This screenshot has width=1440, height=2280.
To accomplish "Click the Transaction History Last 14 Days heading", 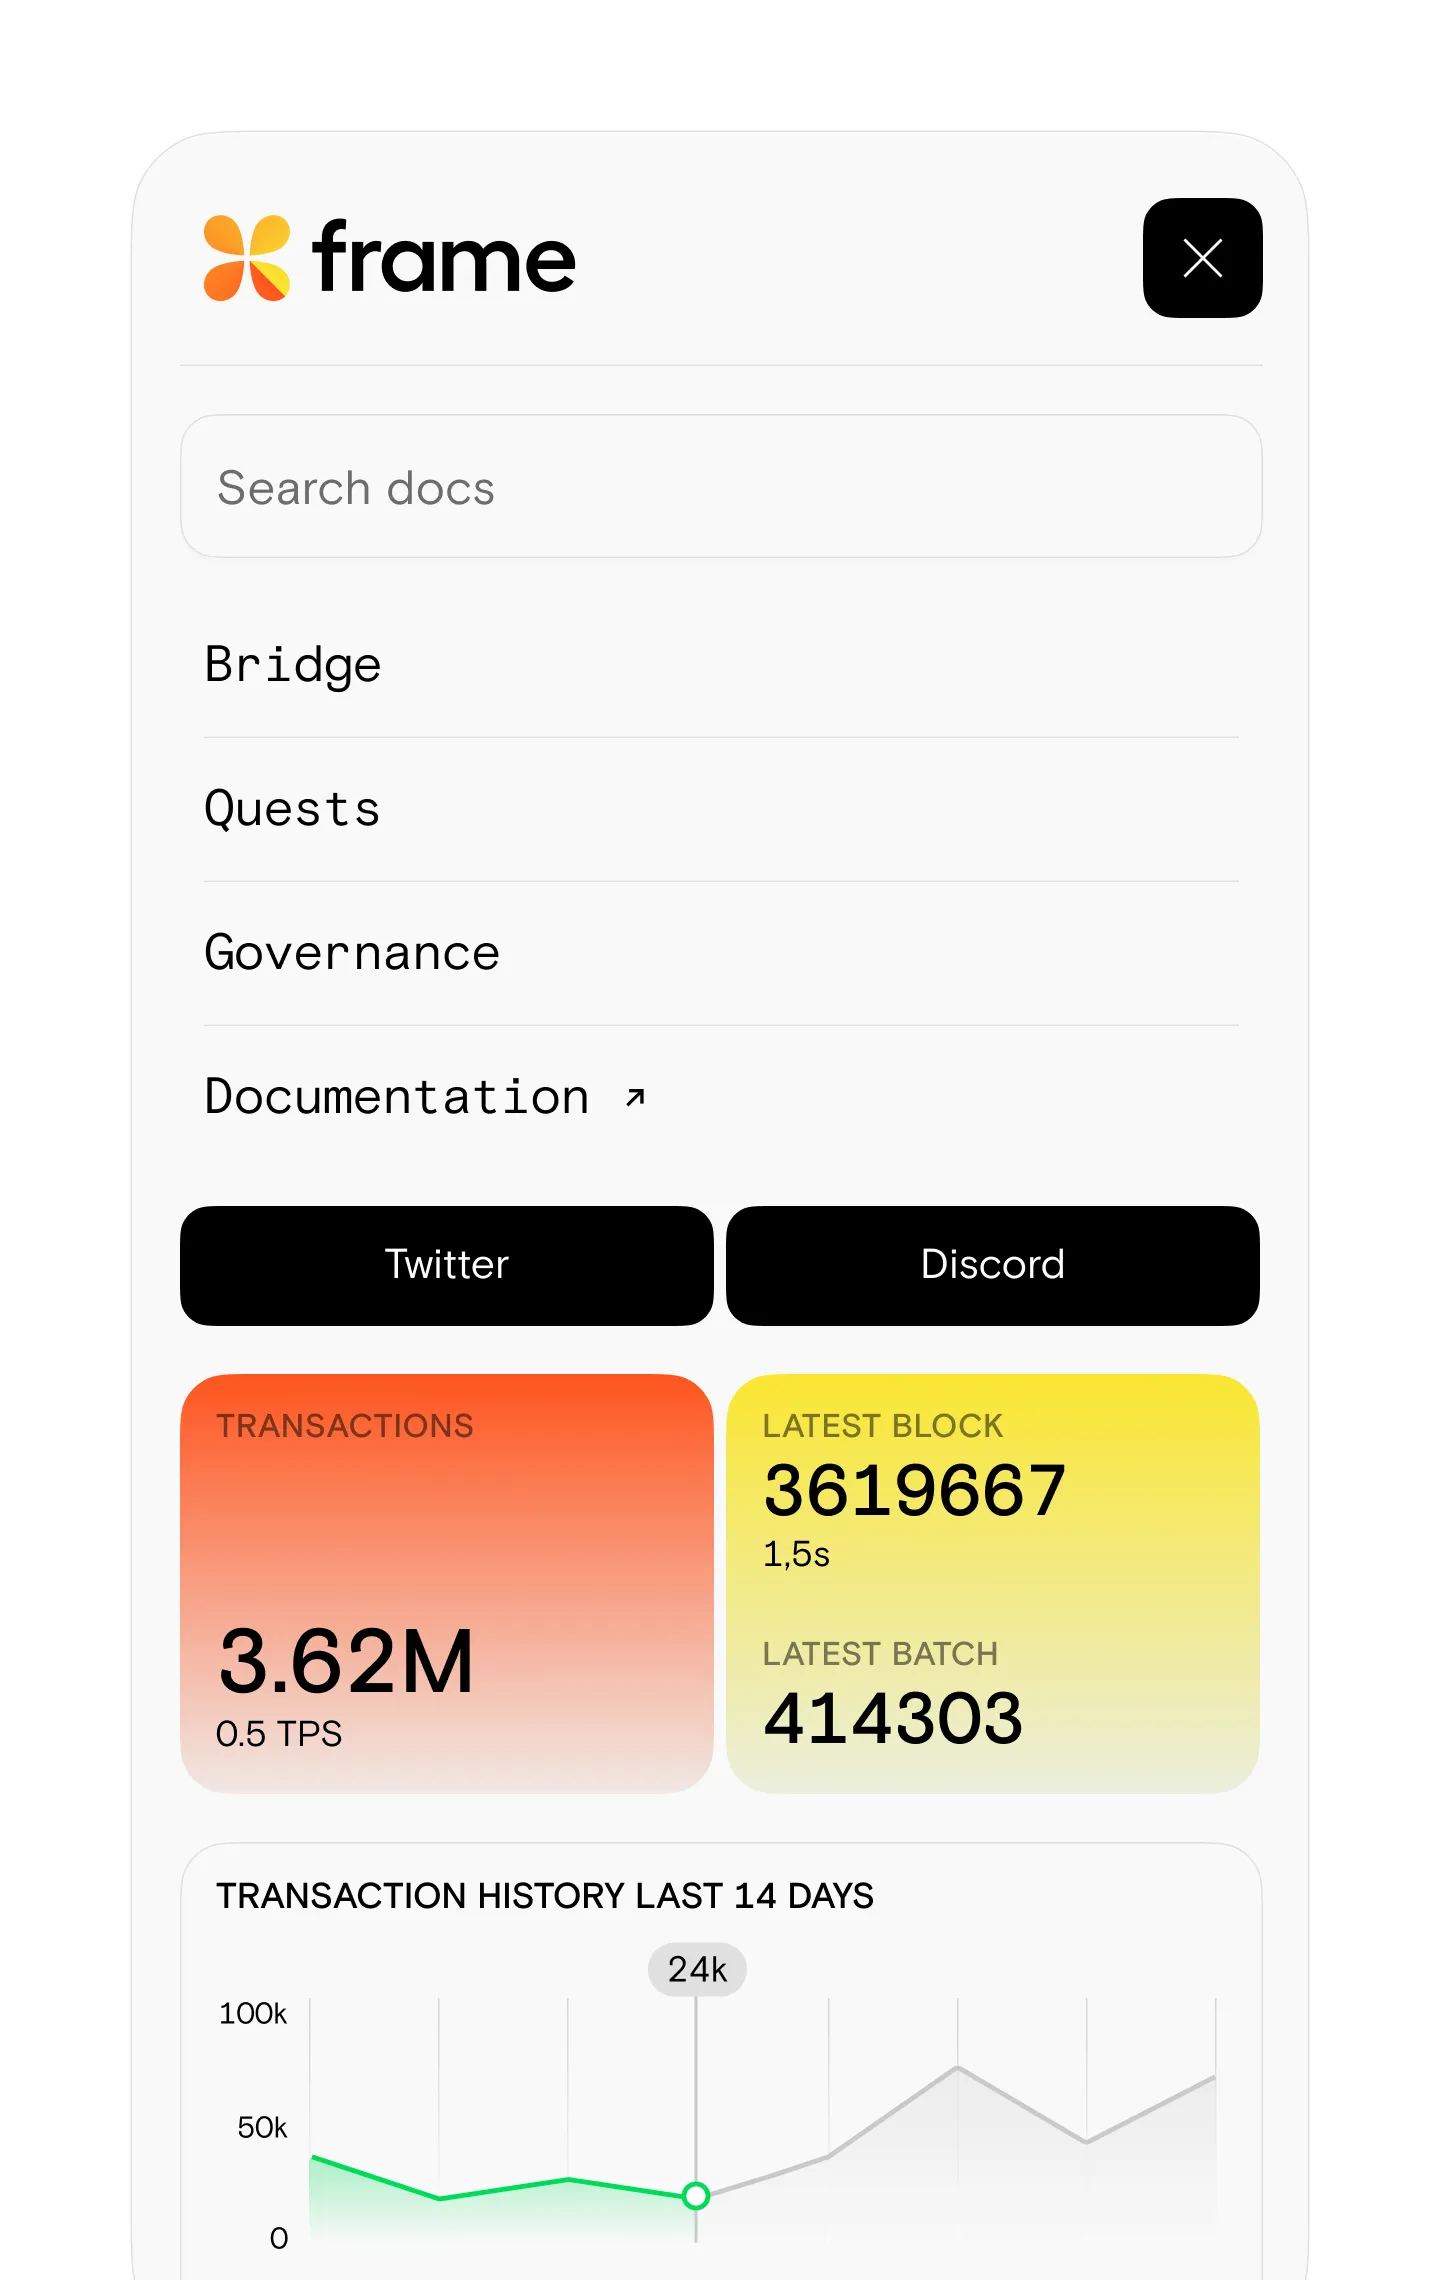I will [x=545, y=1895].
